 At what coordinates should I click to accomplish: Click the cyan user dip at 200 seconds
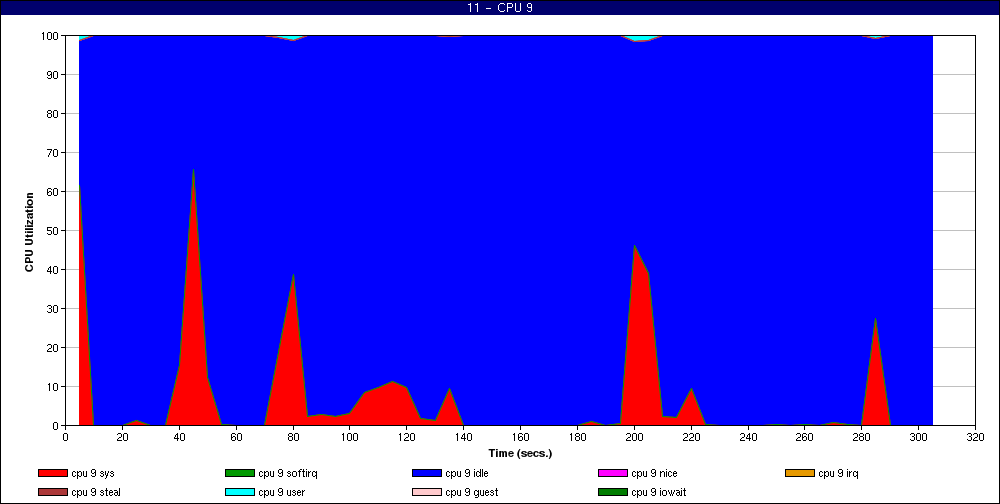pyautogui.click(x=640, y=38)
